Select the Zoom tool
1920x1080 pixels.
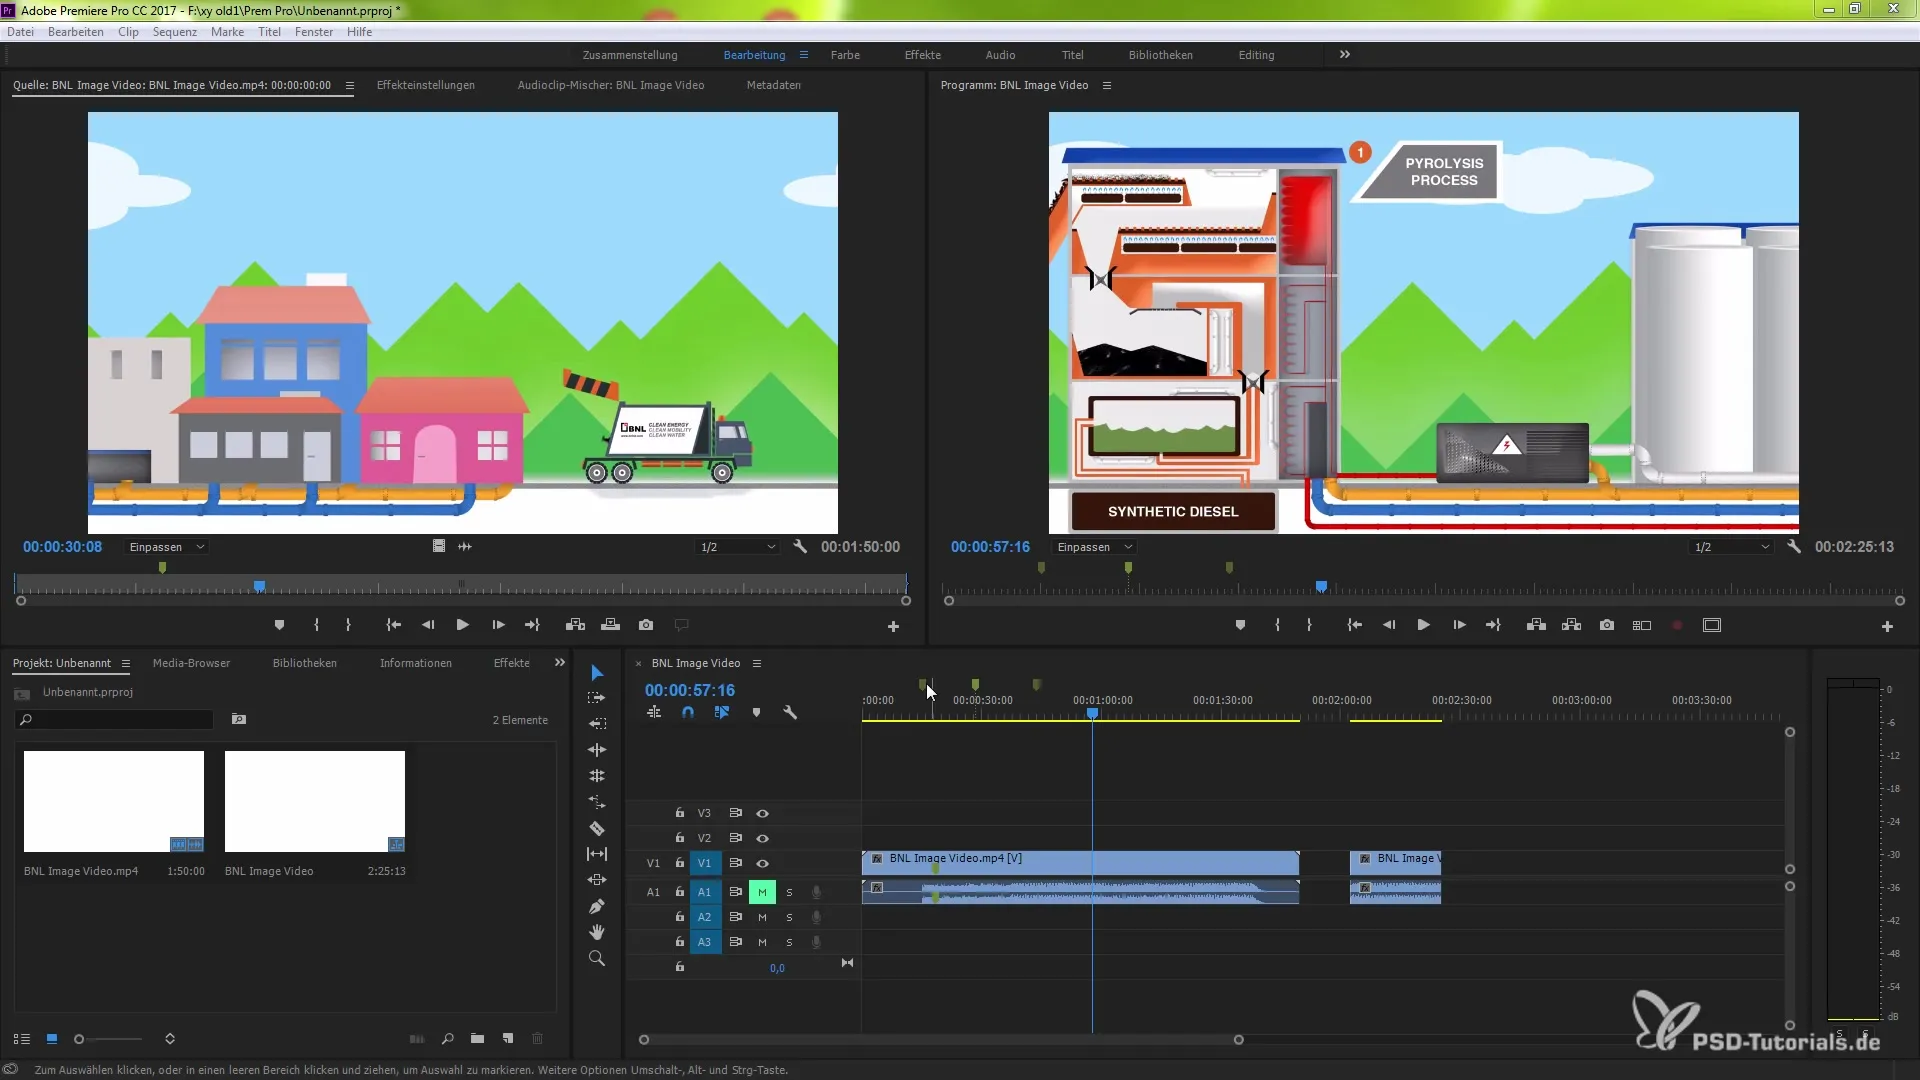pyautogui.click(x=597, y=958)
